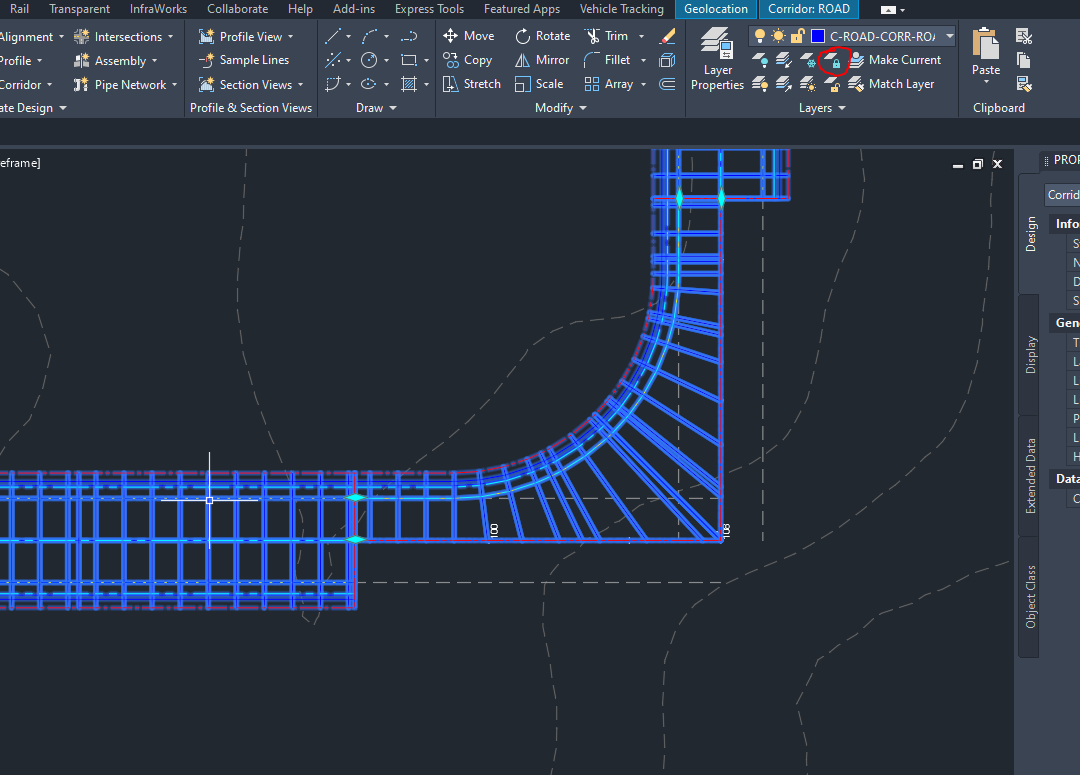Toggle the freeze sun icon for current layer
Image resolution: width=1080 pixels, height=775 pixels.
click(778, 35)
